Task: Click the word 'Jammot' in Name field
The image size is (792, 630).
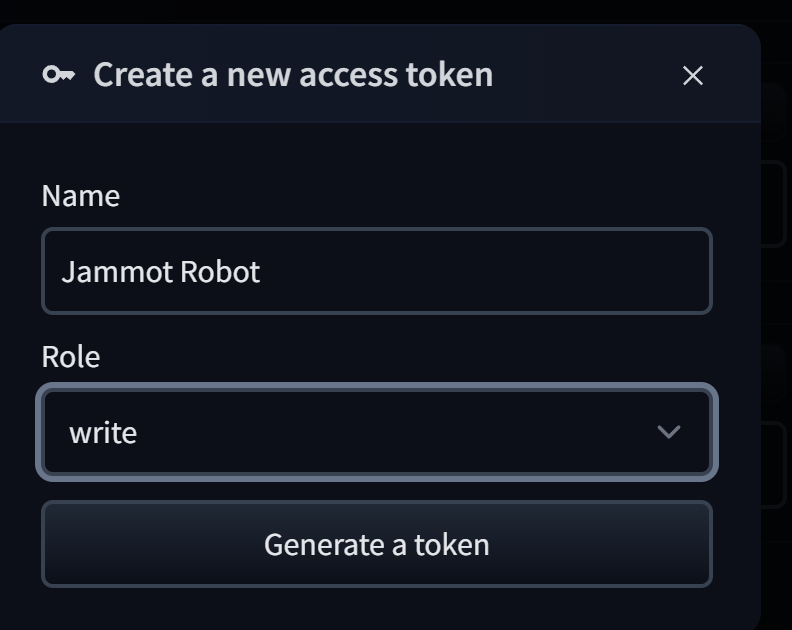Action: pos(104,272)
